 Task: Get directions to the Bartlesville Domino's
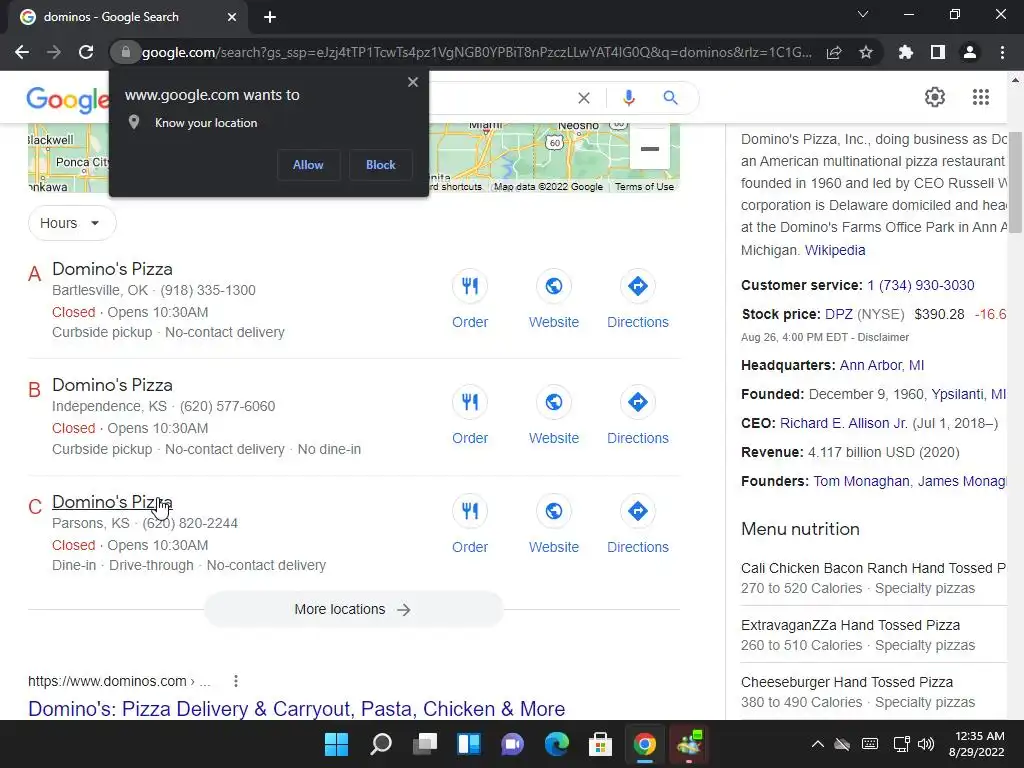tap(638, 299)
